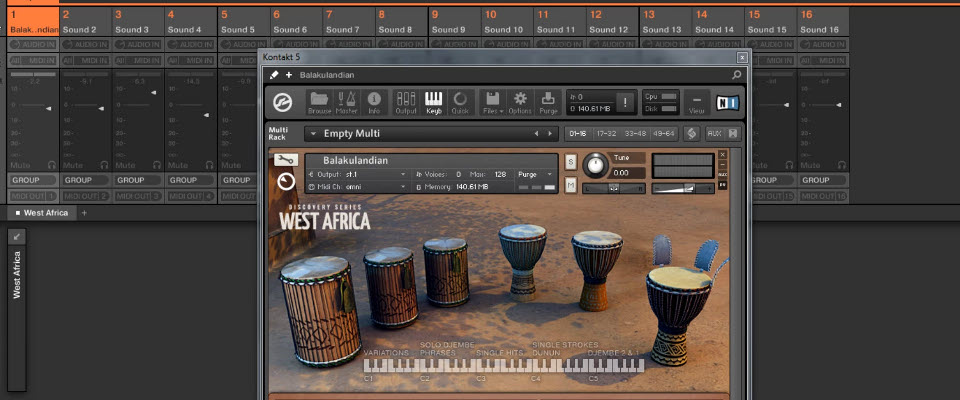Mute the Balakulandian instrument with M button
The image size is (960, 400).
click(x=571, y=185)
